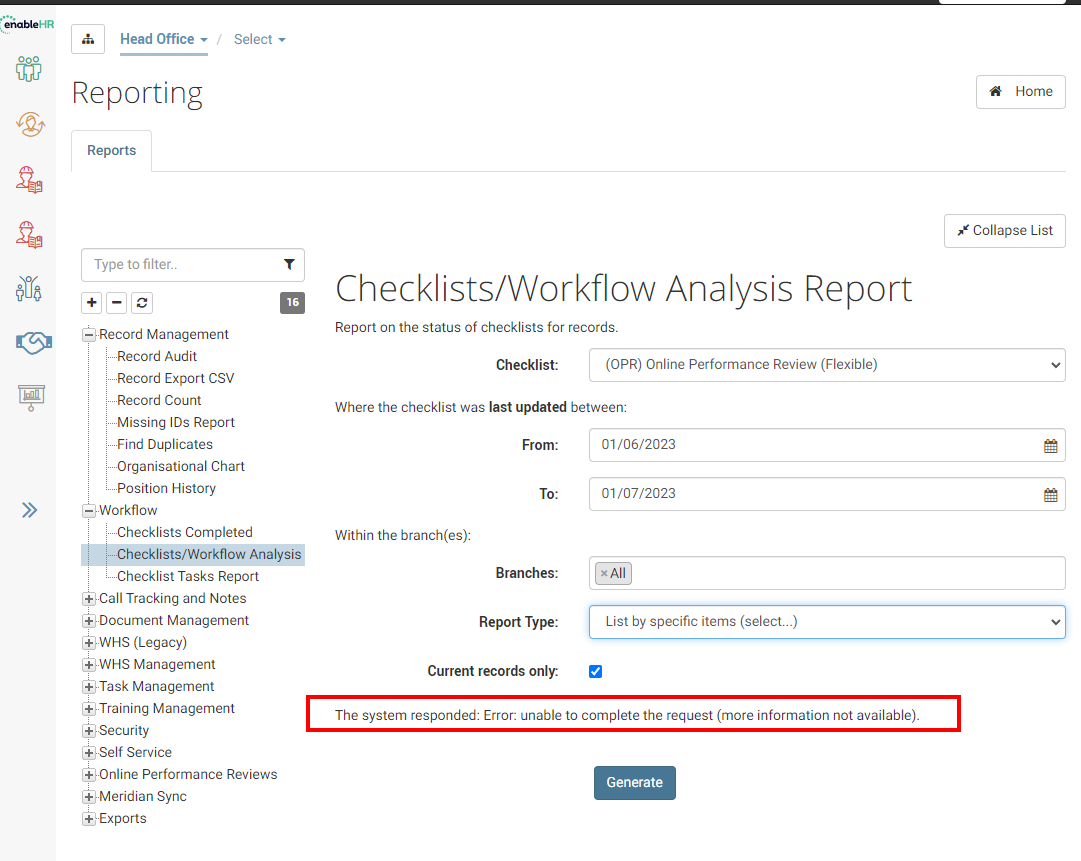Open the From date calendar picker
This screenshot has height=861, width=1081.
[x=1050, y=446]
